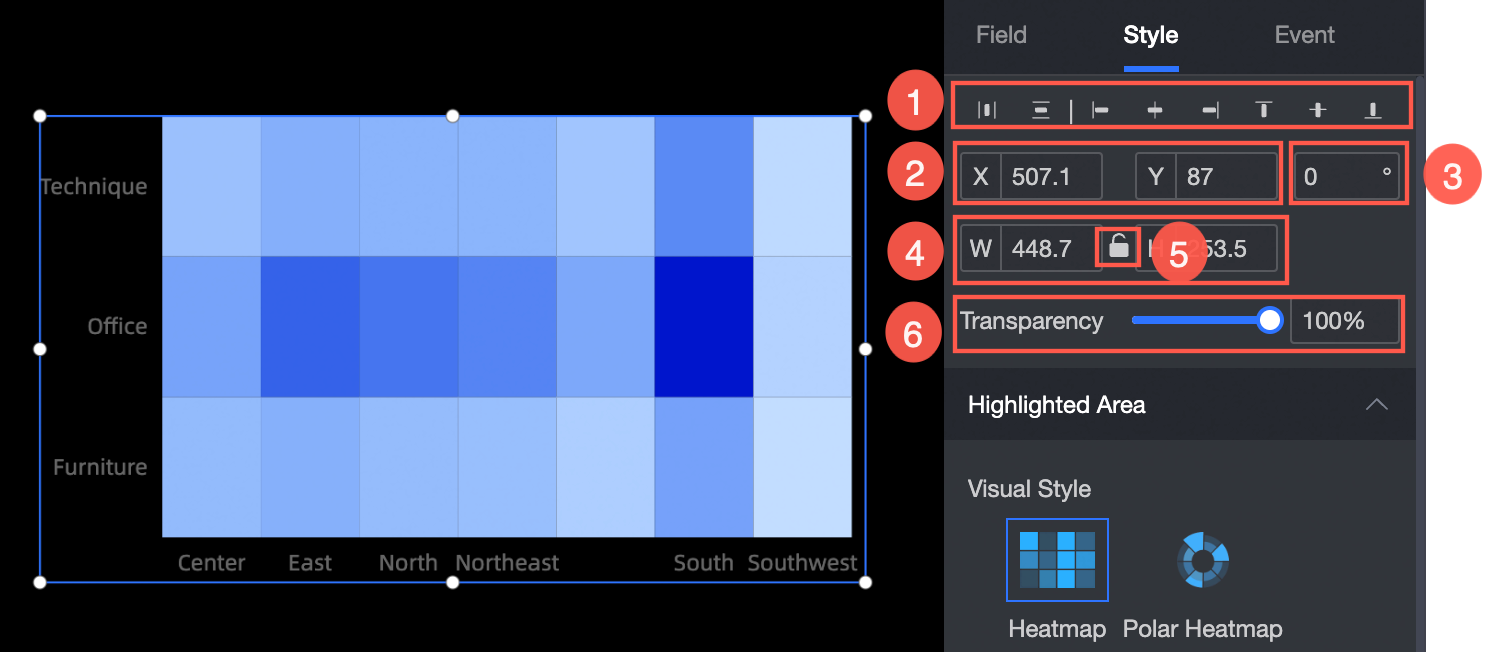Apply vertical middle alignment
This screenshot has width=1488, height=652.
point(1318,110)
